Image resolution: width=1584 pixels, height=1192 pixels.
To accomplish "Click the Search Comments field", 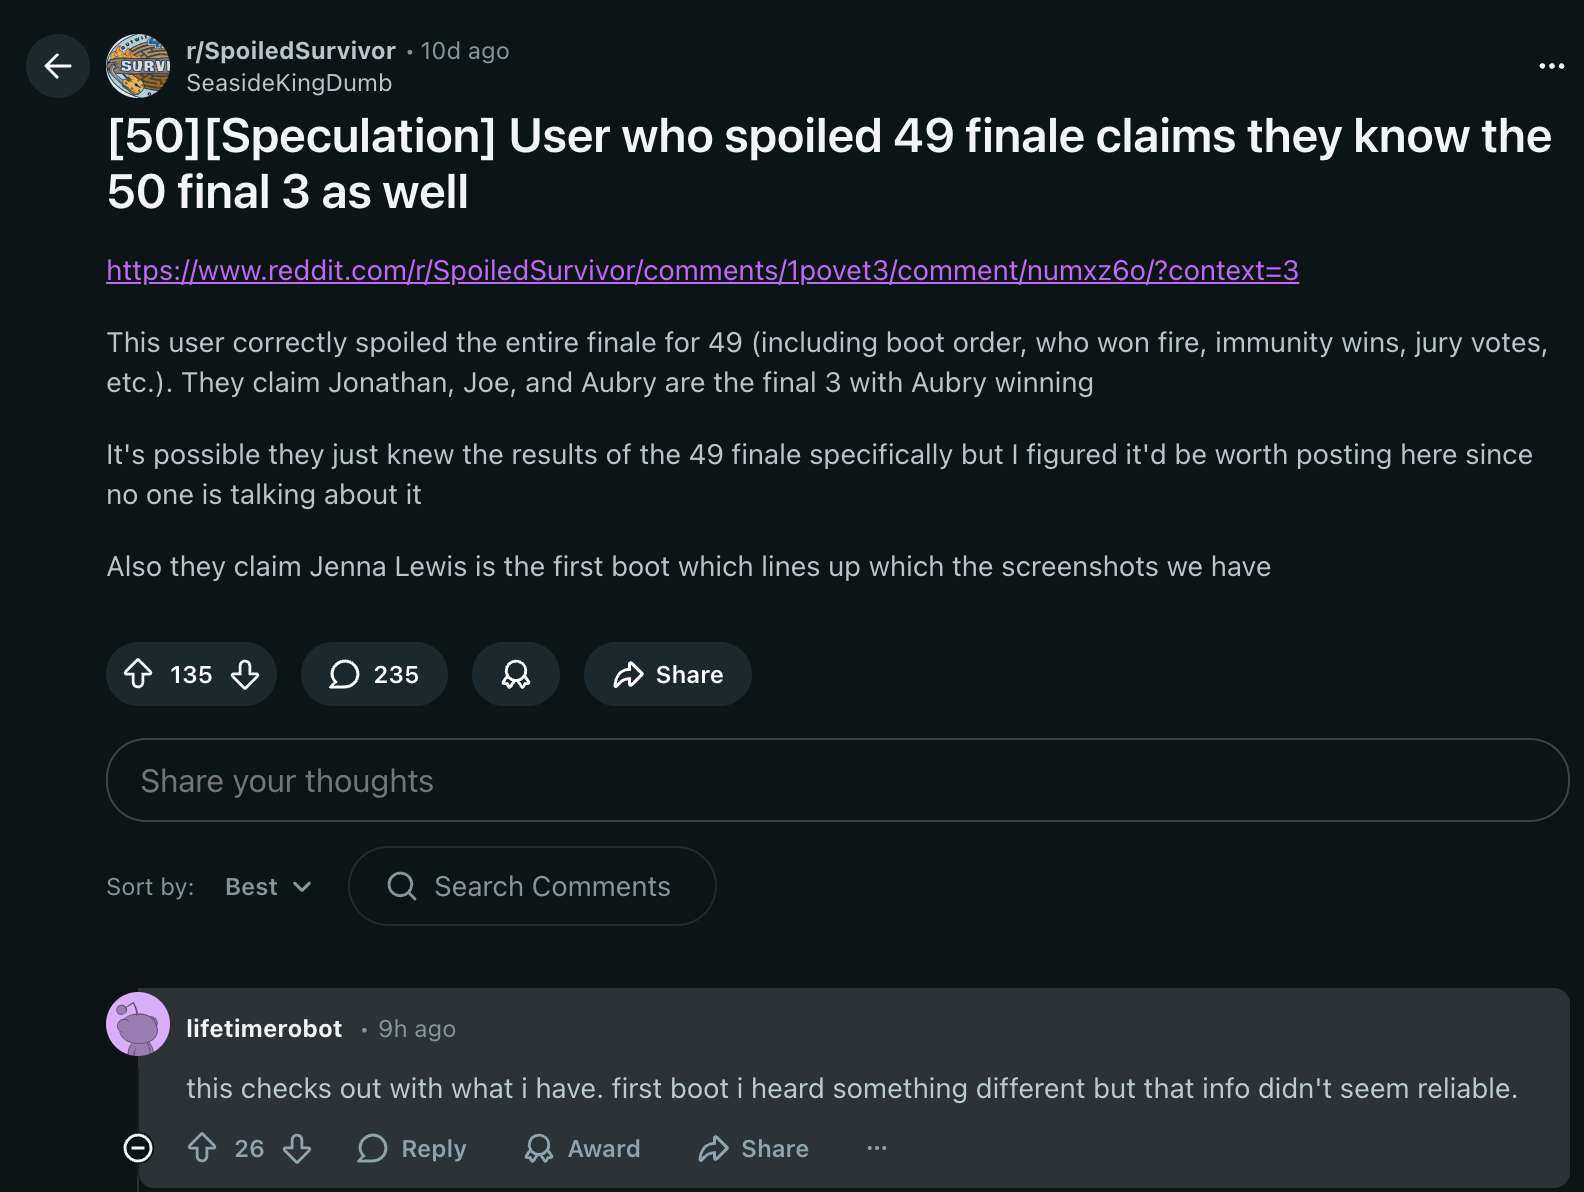I will [532, 886].
